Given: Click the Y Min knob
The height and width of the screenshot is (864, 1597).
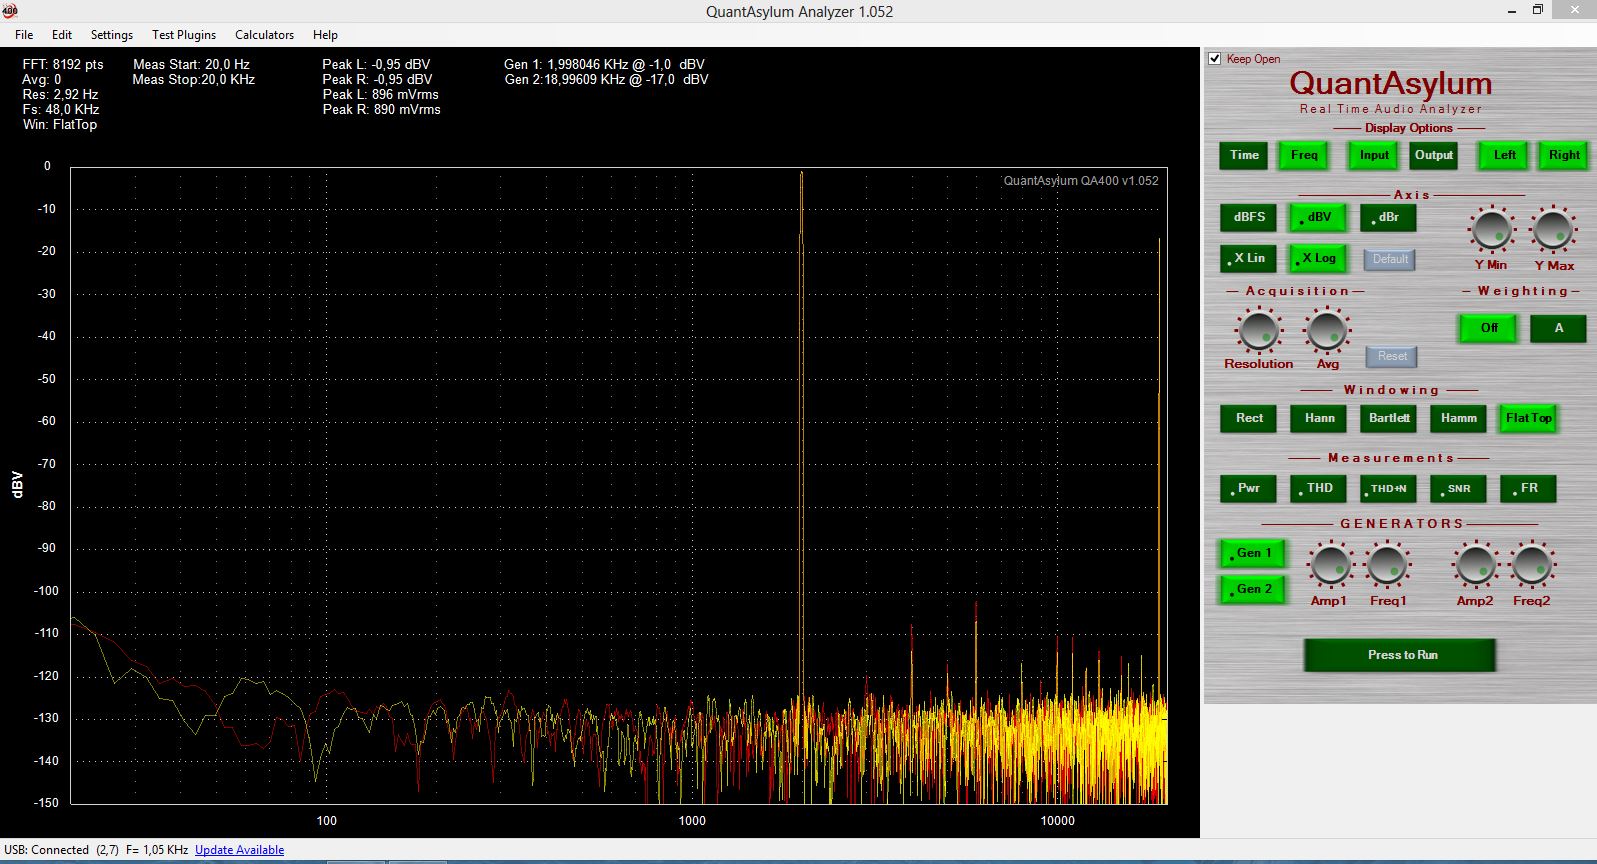Looking at the screenshot, I should click(1491, 230).
